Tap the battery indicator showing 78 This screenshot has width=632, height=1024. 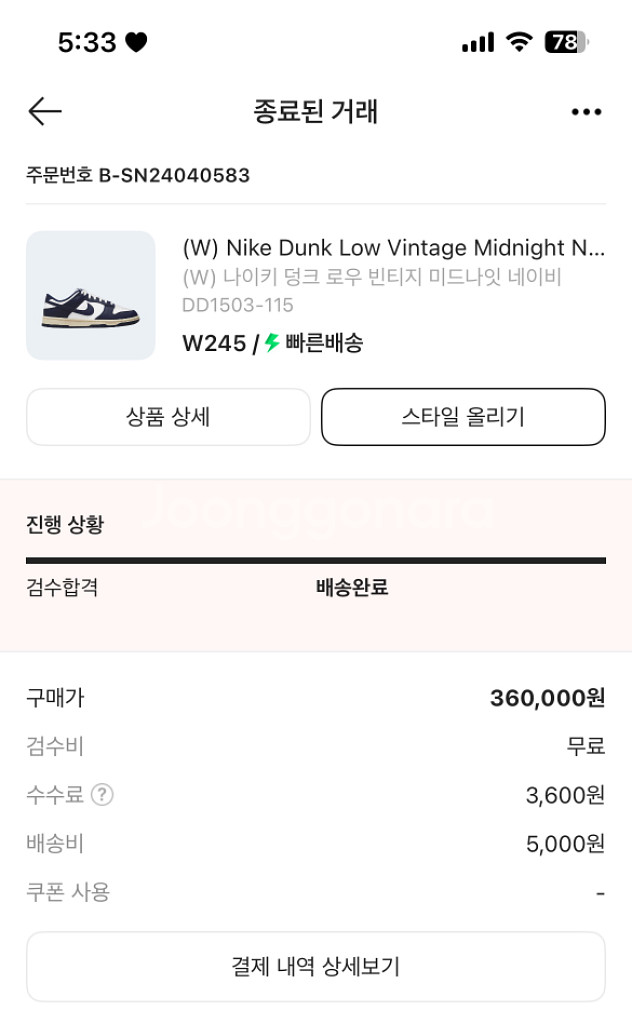click(566, 42)
